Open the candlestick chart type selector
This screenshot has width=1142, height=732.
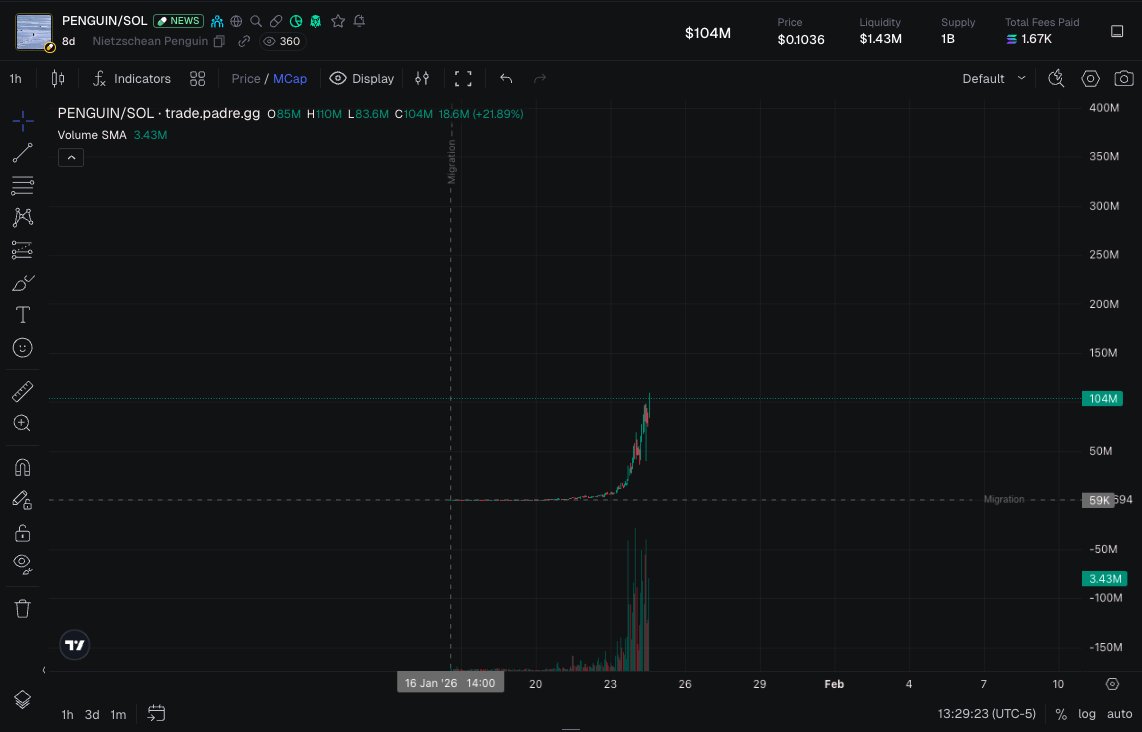[x=58, y=79]
